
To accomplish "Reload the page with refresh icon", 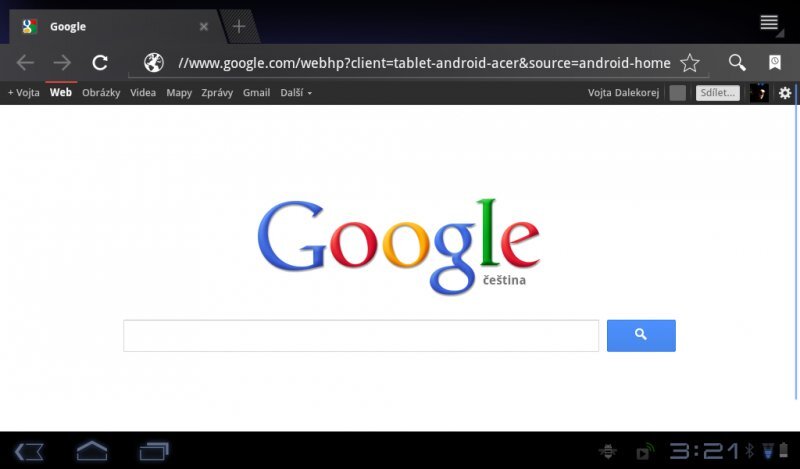I will click(x=100, y=63).
